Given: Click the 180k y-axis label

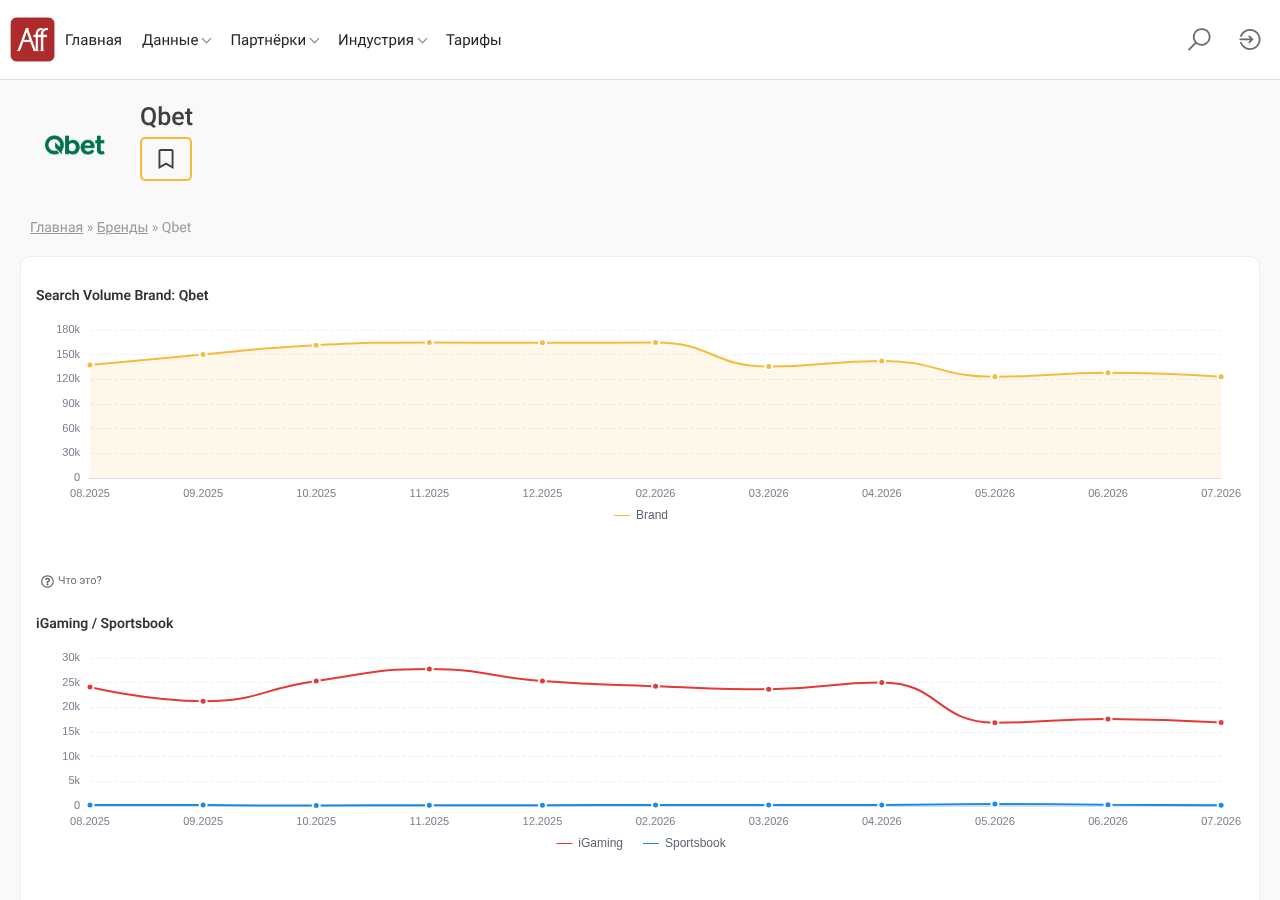Looking at the screenshot, I should (x=68, y=330).
